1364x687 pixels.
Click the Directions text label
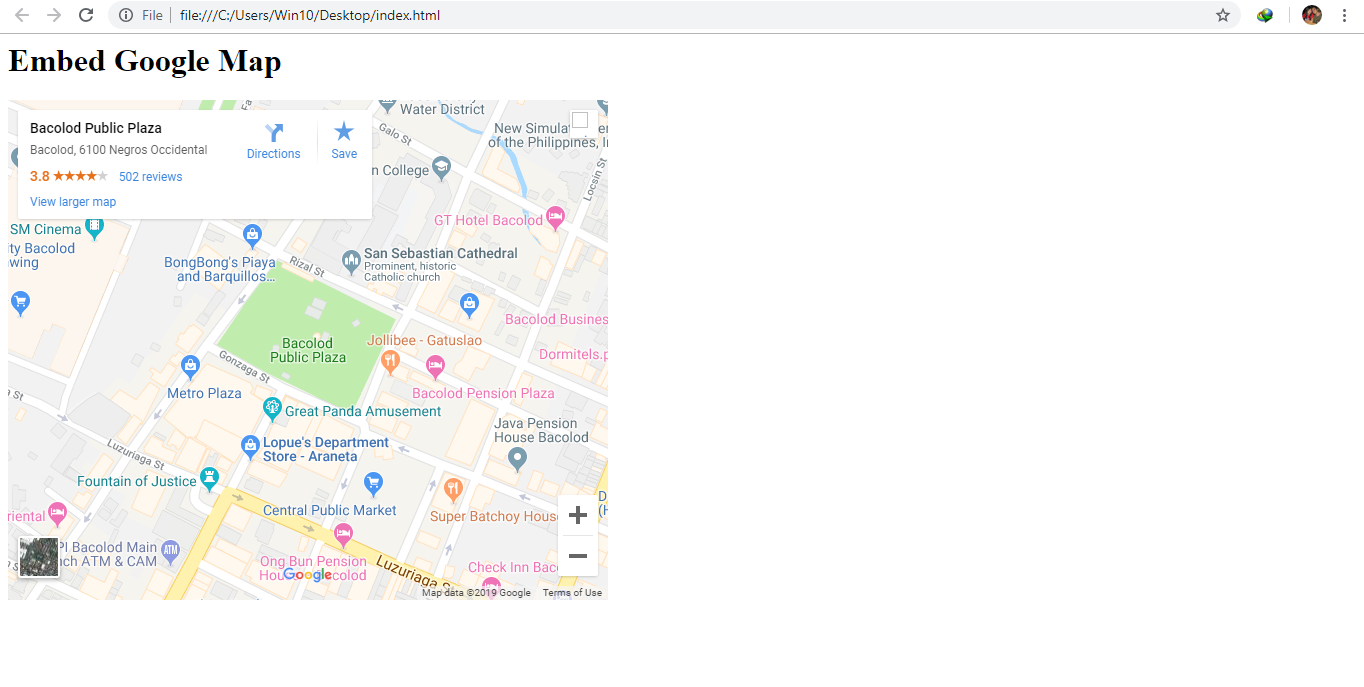click(x=274, y=154)
